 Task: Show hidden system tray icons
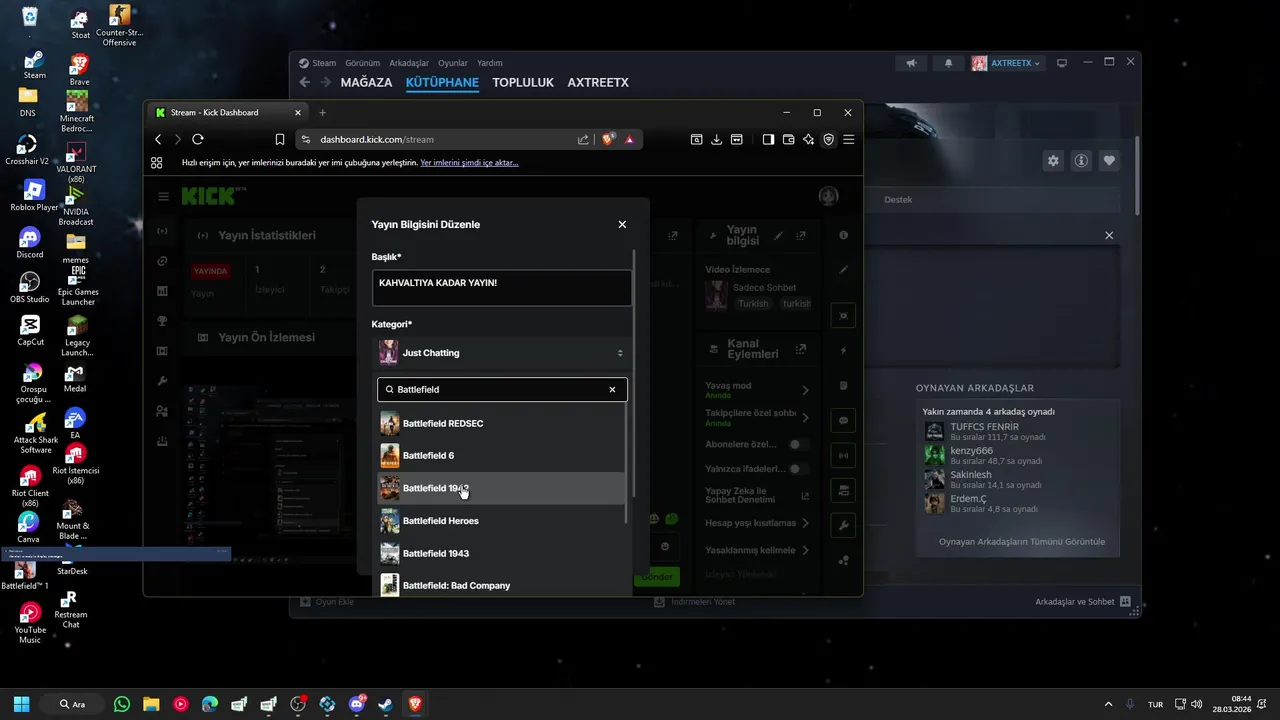click(x=1107, y=704)
